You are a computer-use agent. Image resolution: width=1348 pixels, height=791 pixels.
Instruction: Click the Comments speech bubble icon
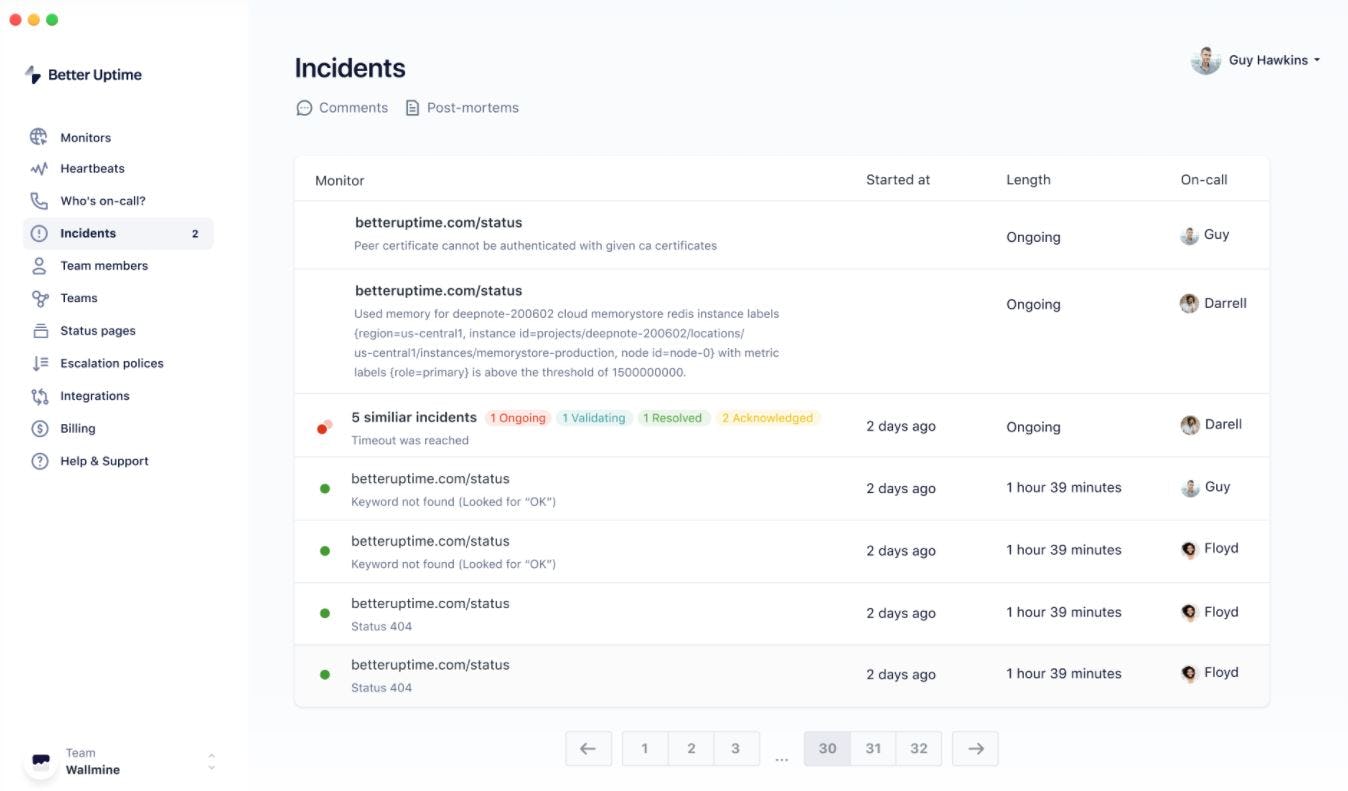(304, 107)
